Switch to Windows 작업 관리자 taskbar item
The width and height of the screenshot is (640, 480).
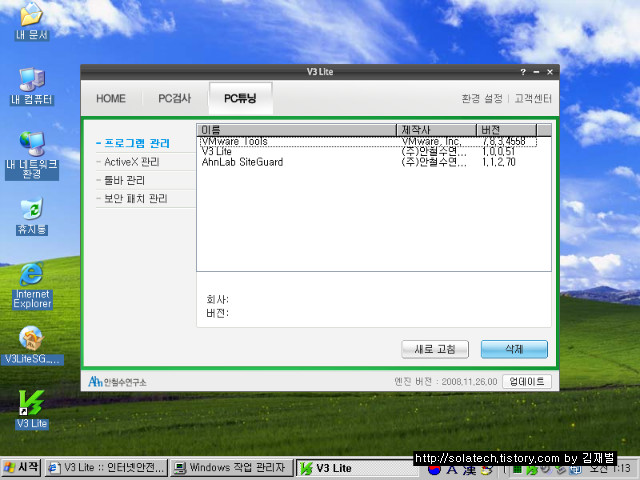[x=232, y=468]
